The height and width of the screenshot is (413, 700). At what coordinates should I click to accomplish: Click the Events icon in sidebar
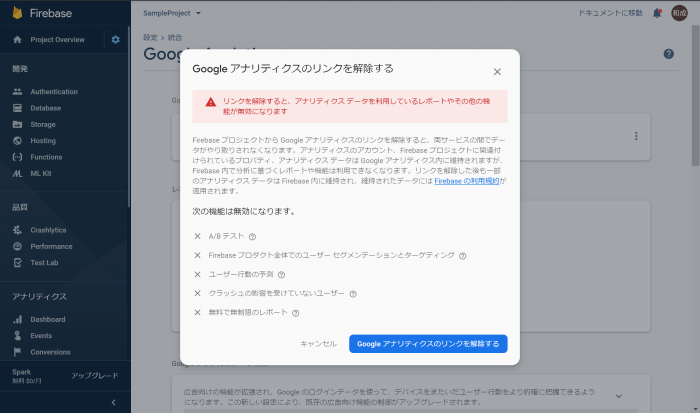pyautogui.click(x=17, y=336)
